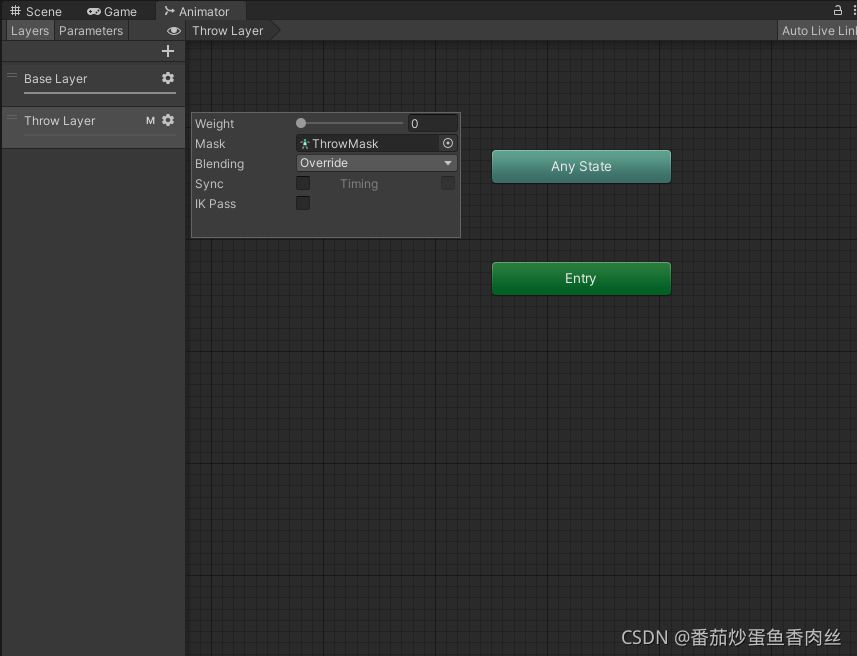This screenshot has height=656, width=857.
Task: Open Base Layer settings gear
Action: (168, 78)
